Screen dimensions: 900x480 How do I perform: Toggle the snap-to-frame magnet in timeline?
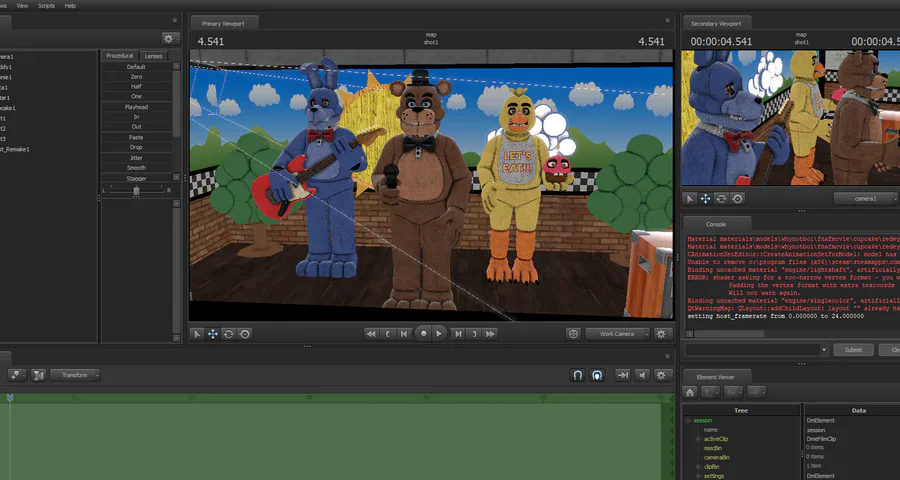[598, 375]
